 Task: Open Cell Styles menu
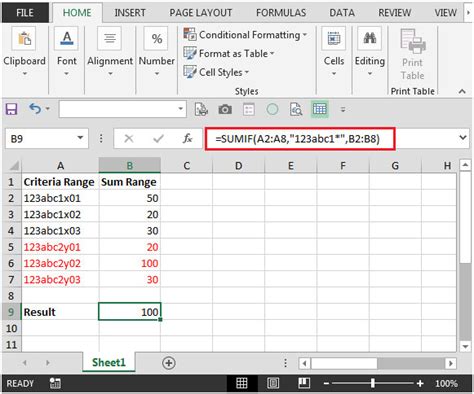(216, 72)
